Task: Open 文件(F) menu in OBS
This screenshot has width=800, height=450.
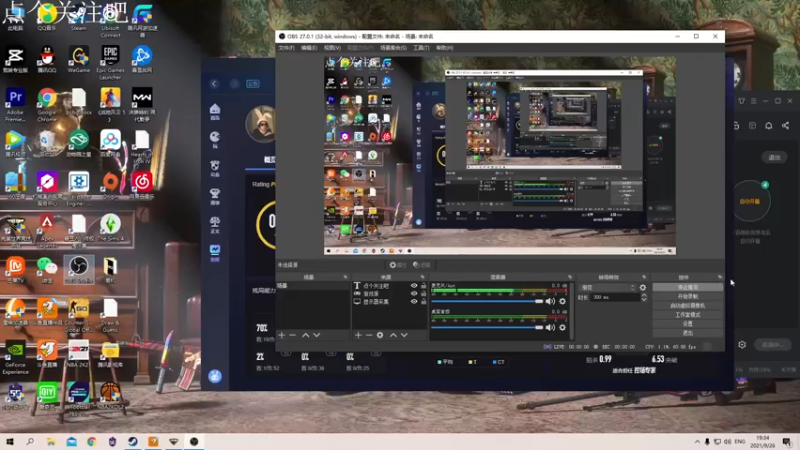Action: click(x=286, y=48)
